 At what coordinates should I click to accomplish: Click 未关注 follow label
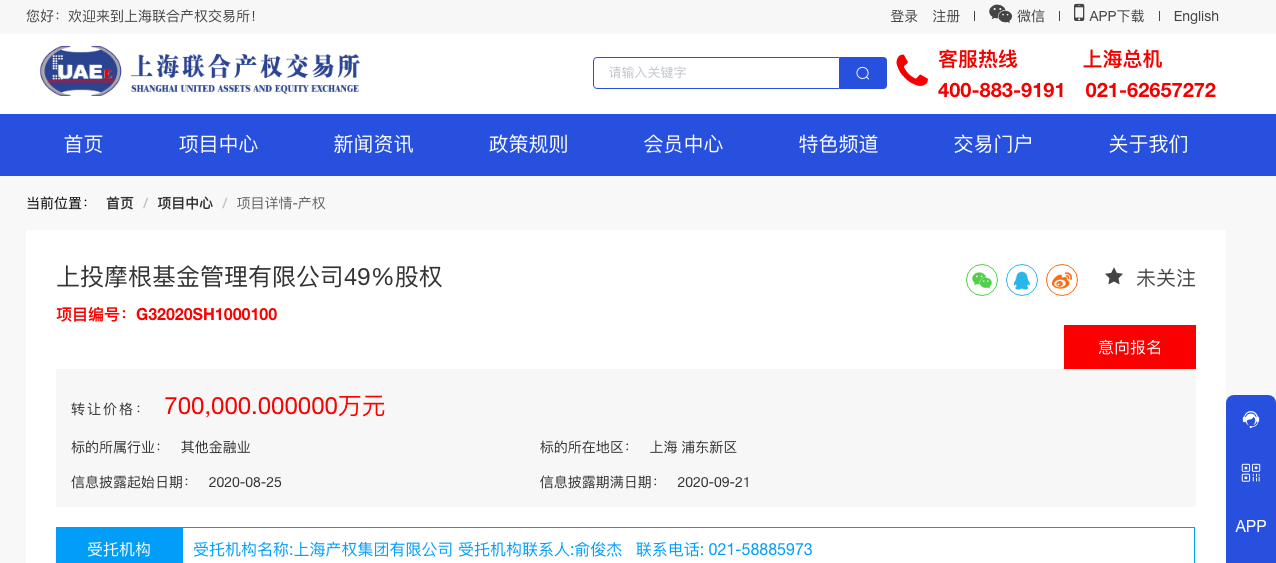(x=1166, y=278)
